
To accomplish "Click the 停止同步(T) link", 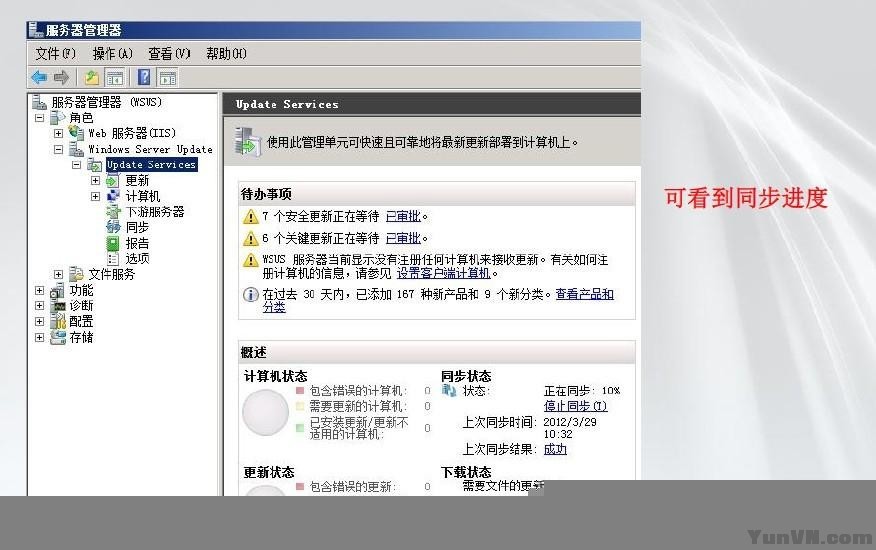I will [x=575, y=406].
